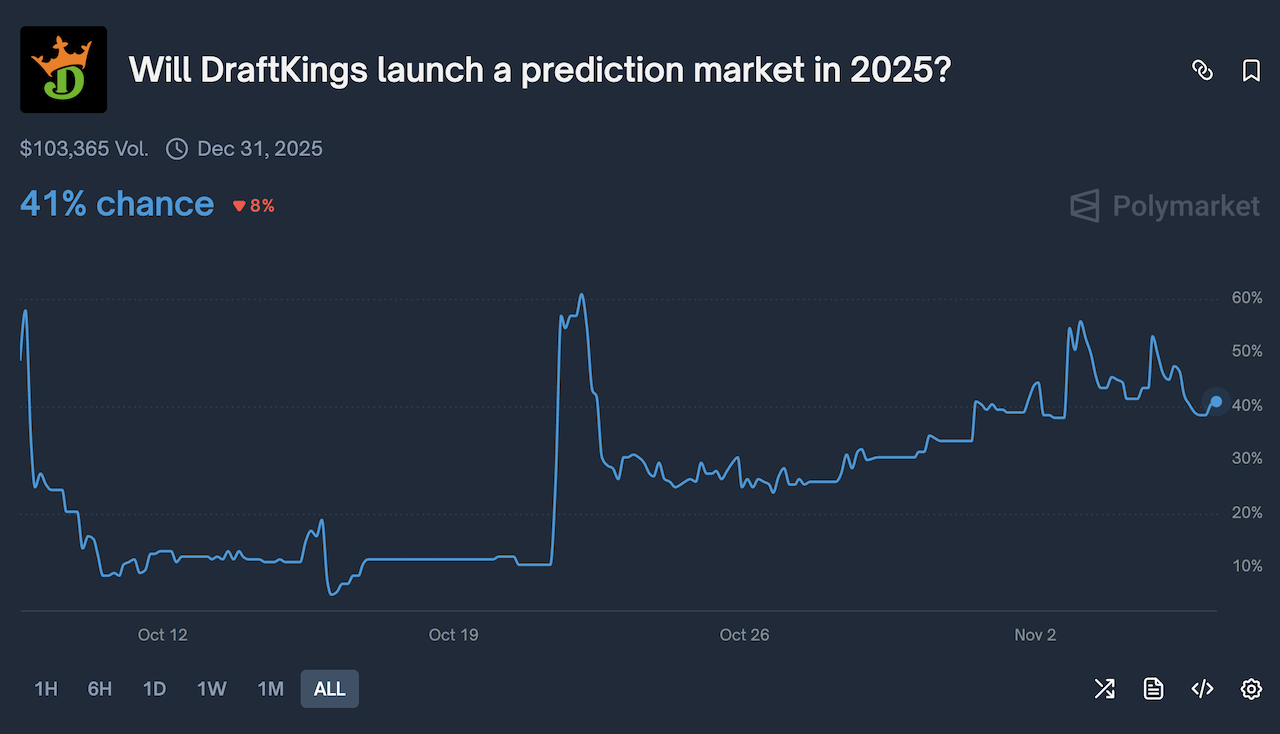Image resolution: width=1280 pixels, height=734 pixels.
Task: Click the embed code icon
Action: pyautogui.click(x=1202, y=689)
